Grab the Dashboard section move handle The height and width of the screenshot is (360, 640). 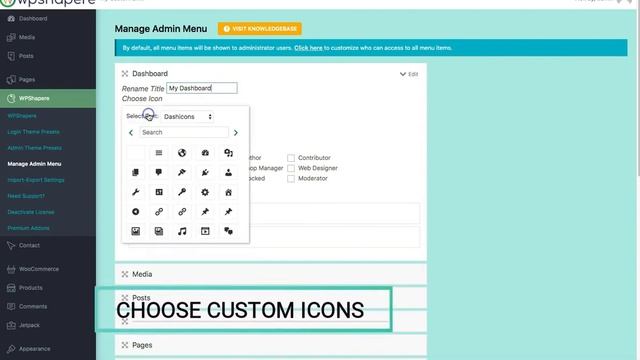click(x=125, y=73)
